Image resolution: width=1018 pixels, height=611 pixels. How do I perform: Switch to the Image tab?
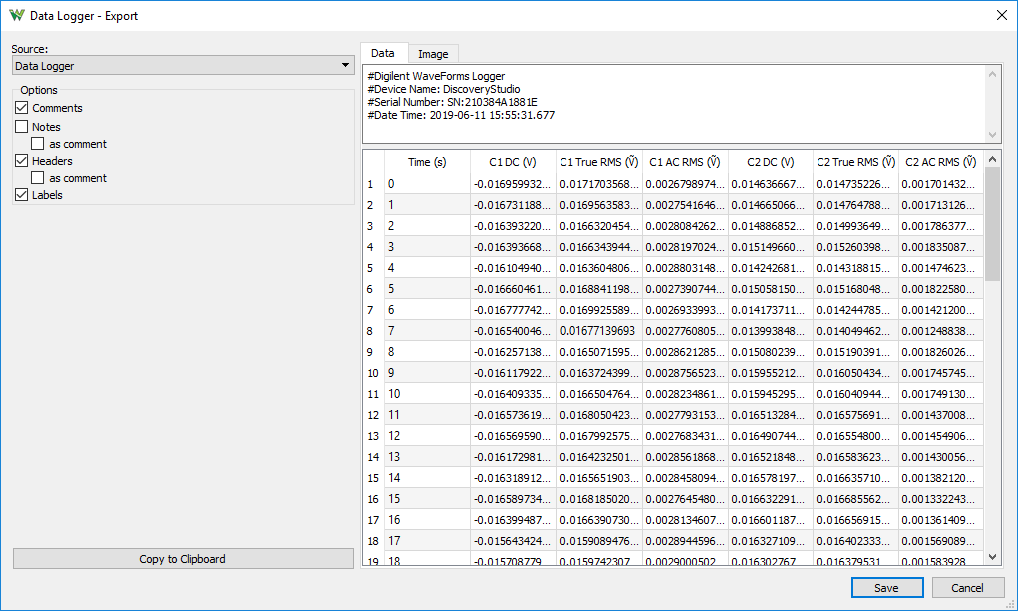[433, 54]
